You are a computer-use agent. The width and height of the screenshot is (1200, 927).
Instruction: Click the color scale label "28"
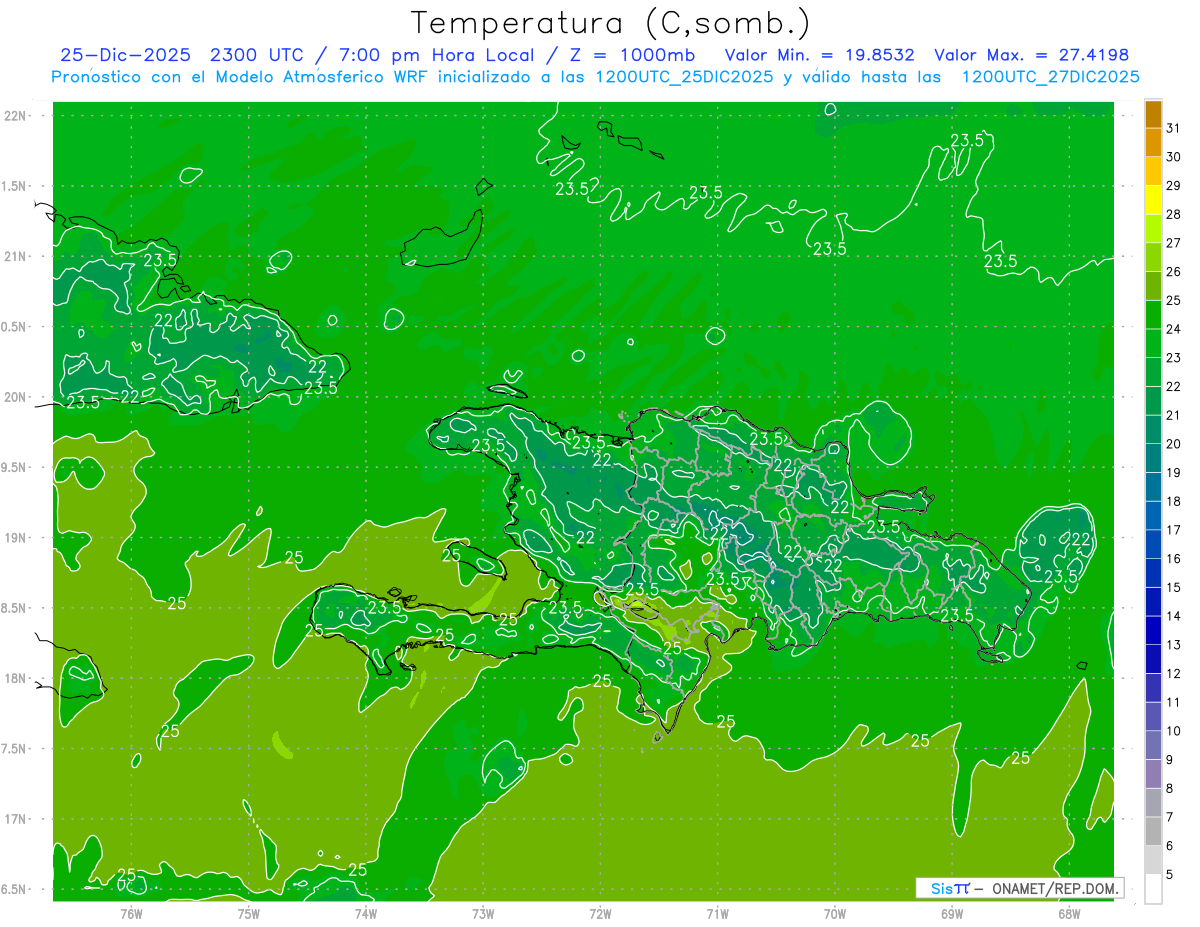point(1173,214)
